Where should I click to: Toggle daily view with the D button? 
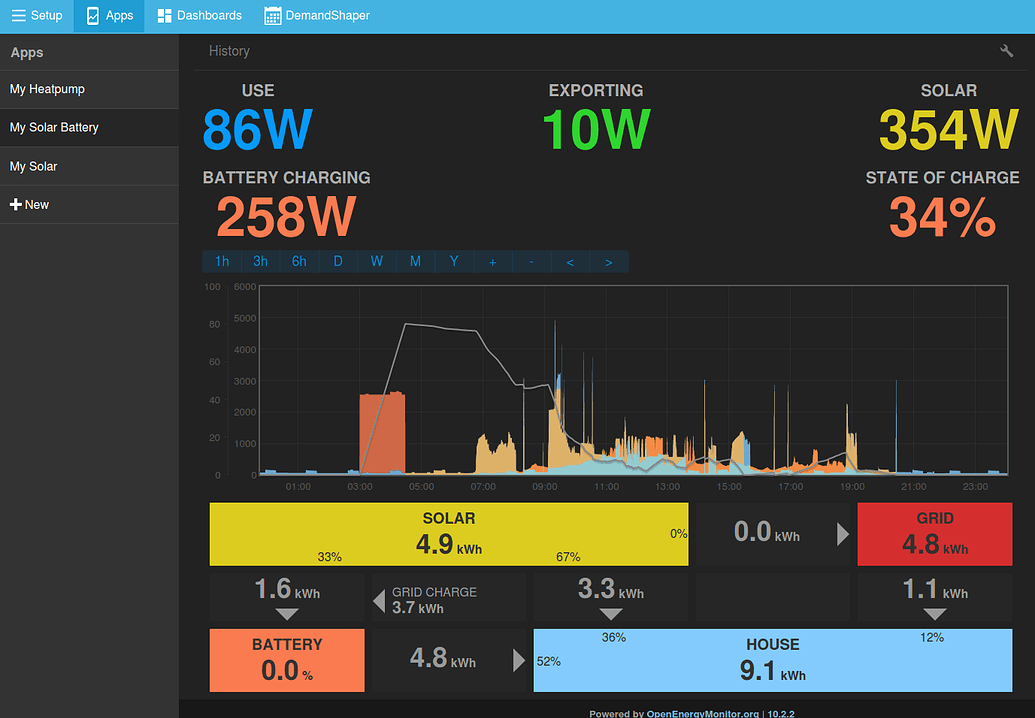coord(338,260)
